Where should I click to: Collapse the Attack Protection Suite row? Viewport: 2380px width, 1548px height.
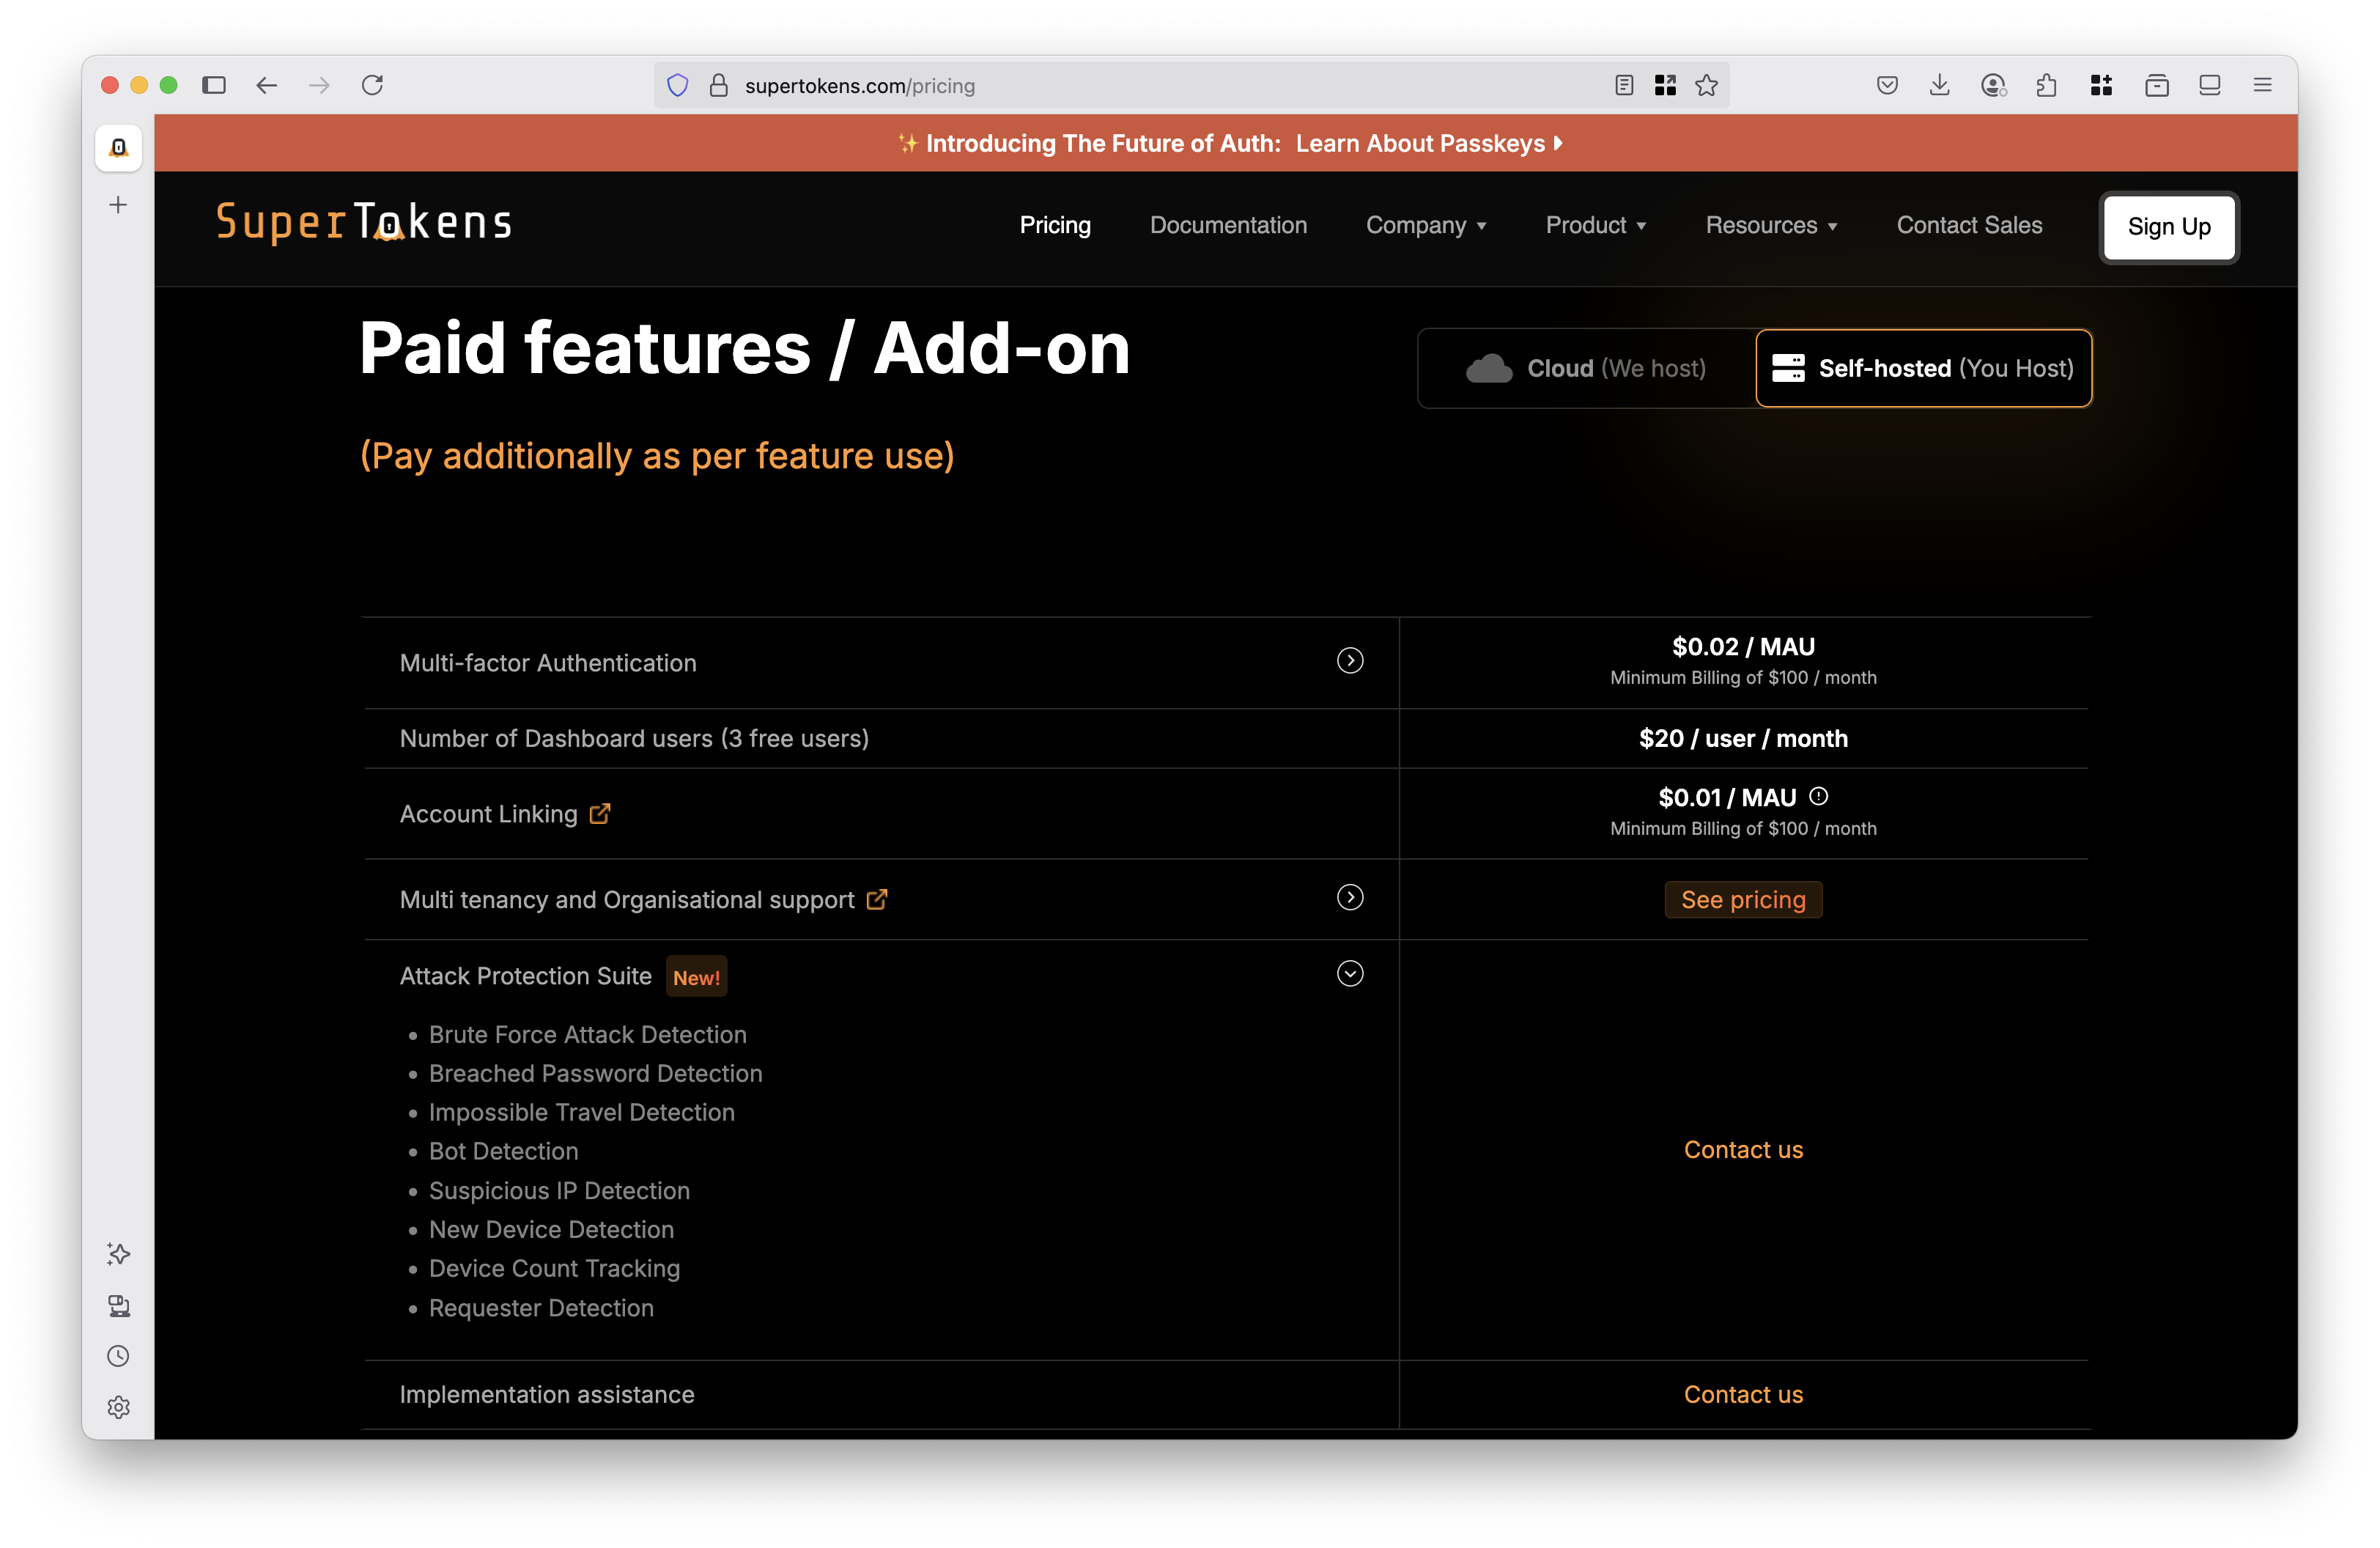click(x=1350, y=974)
